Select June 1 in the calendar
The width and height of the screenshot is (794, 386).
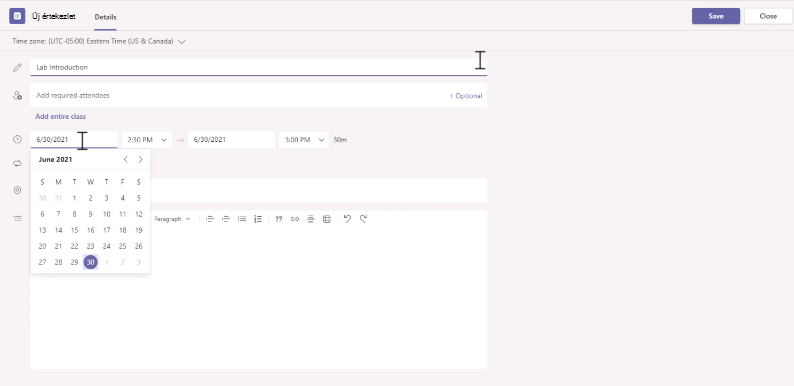coord(74,198)
